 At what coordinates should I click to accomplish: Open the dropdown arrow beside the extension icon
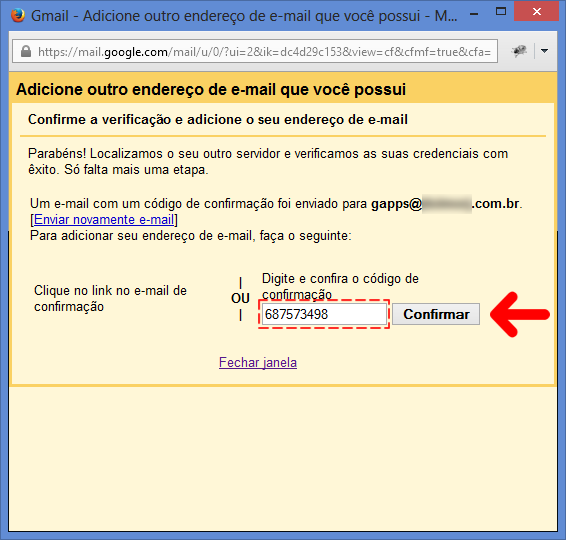click(x=544, y=51)
